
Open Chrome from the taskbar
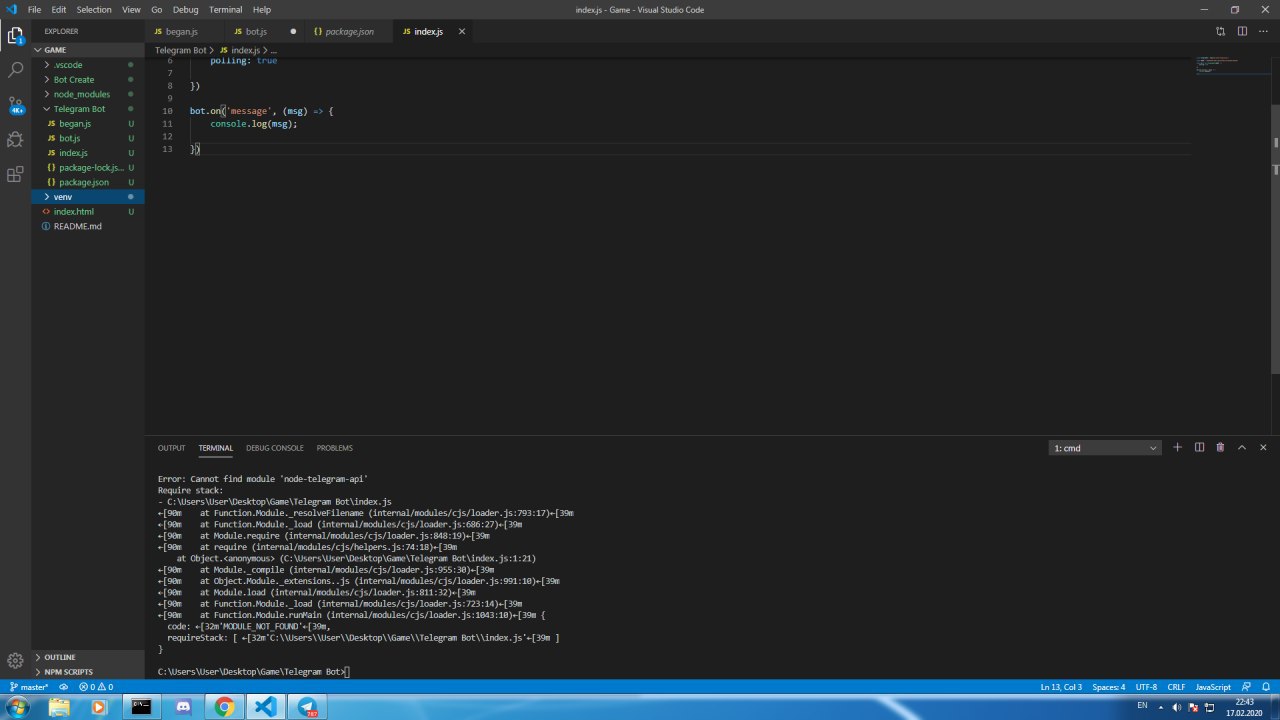224,707
